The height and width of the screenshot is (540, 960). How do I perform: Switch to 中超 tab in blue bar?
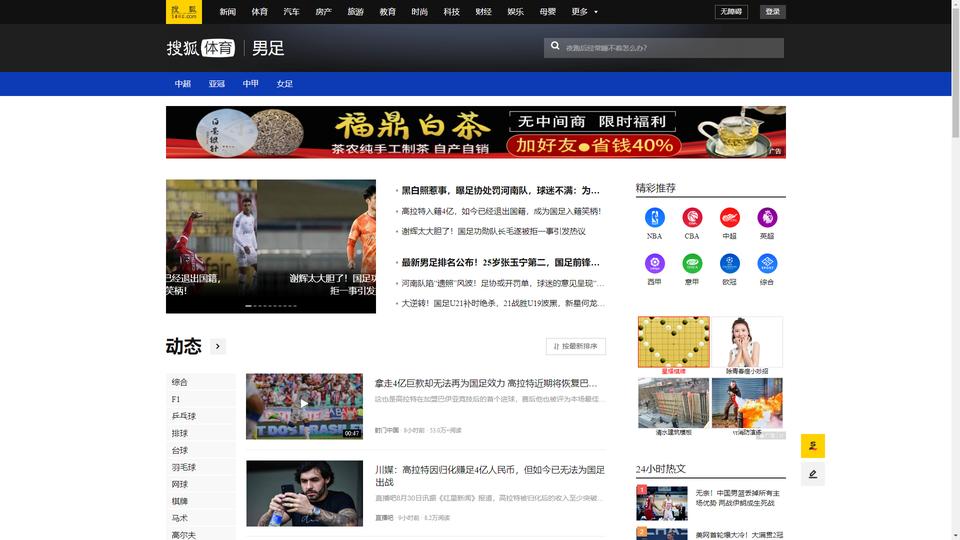[x=182, y=84]
